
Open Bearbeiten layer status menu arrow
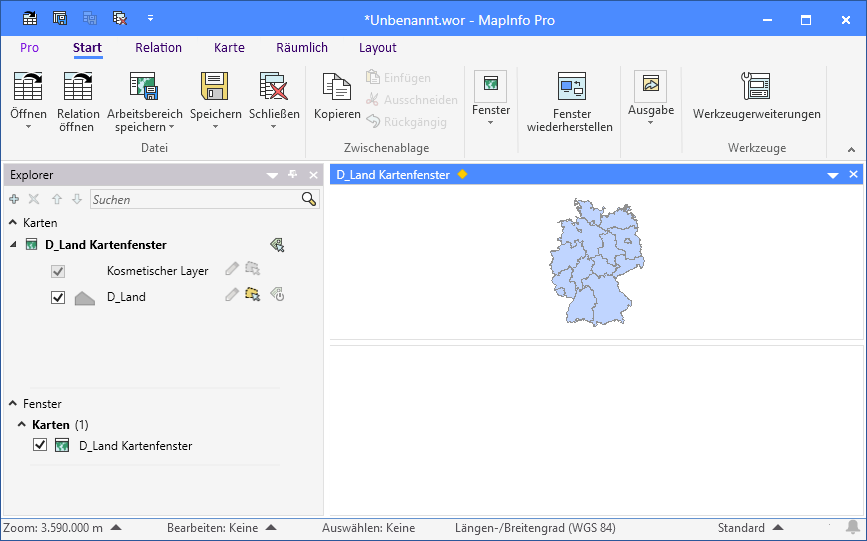[x=271, y=528]
